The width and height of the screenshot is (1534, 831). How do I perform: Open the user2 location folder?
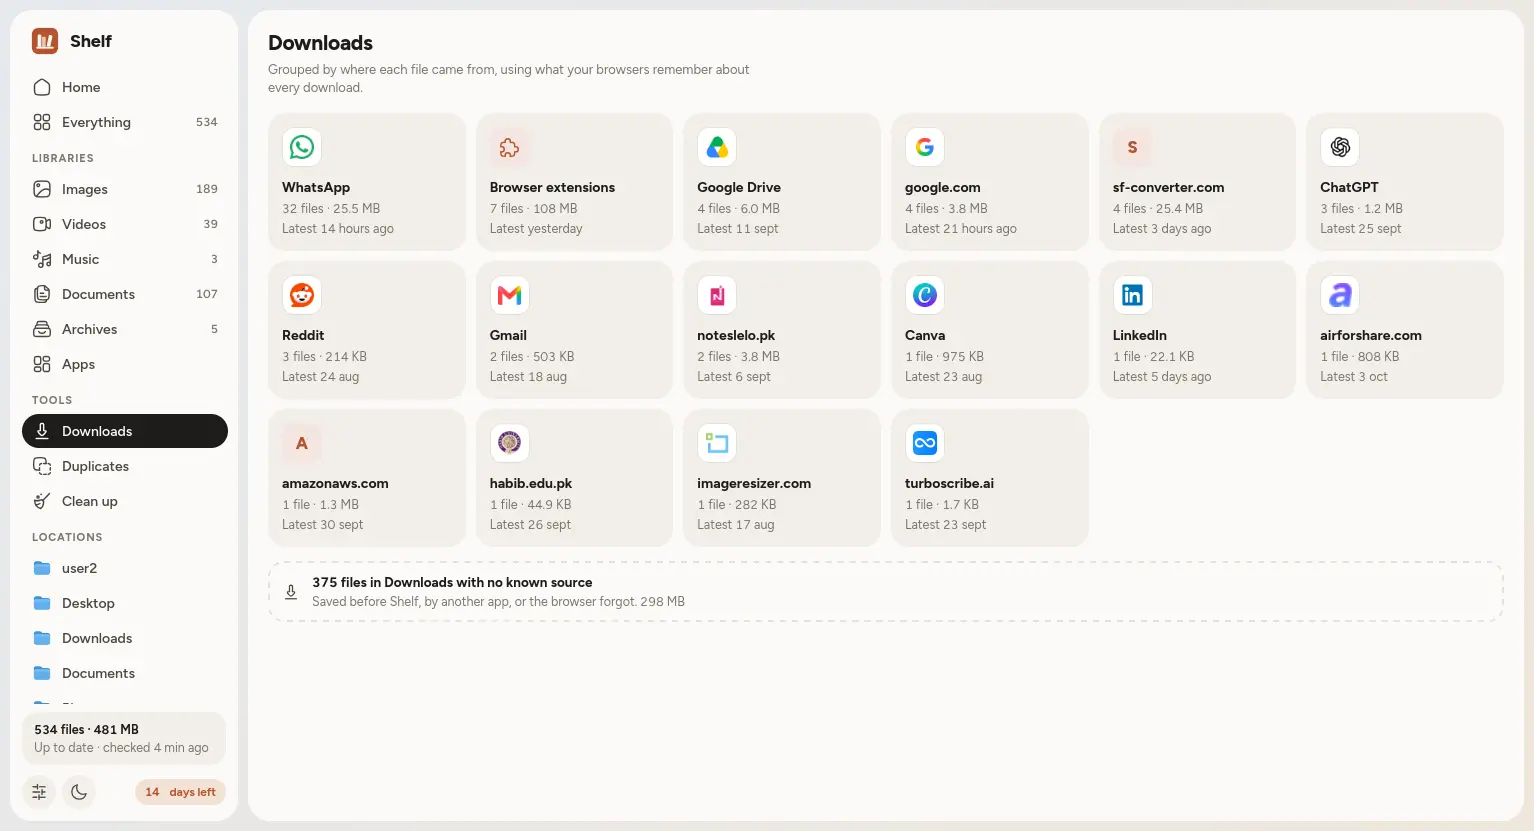pos(125,568)
